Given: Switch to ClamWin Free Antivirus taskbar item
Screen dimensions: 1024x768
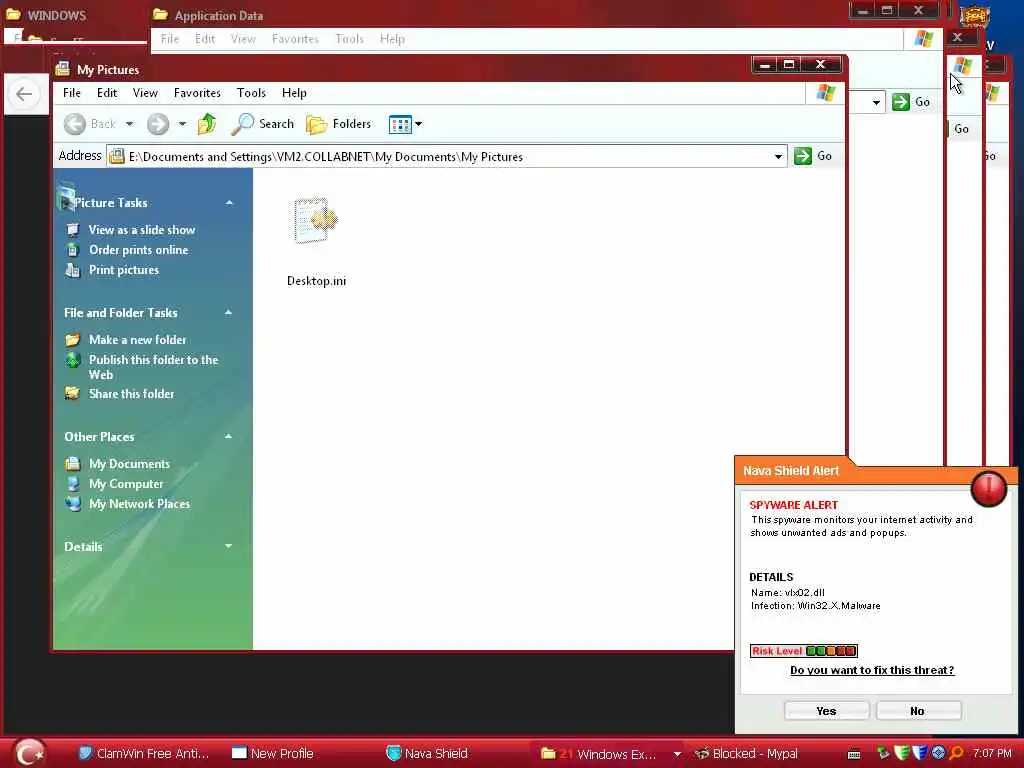Looking at the screenshot, I should (144, 754).
